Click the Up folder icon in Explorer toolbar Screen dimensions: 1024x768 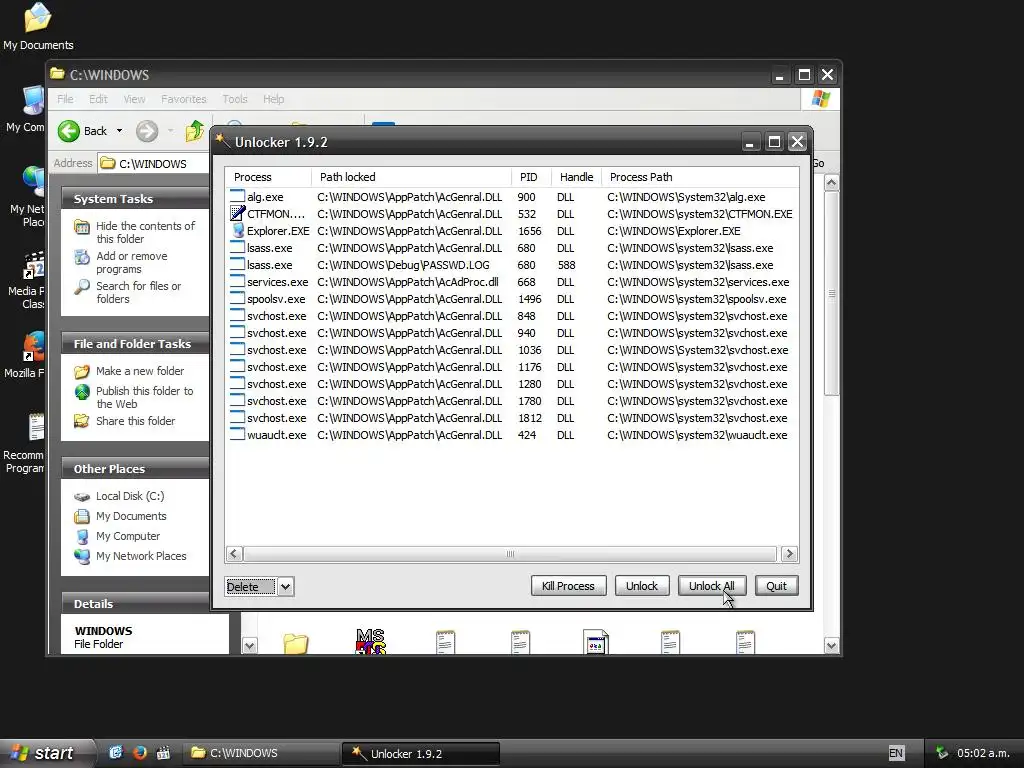[194, 131]
